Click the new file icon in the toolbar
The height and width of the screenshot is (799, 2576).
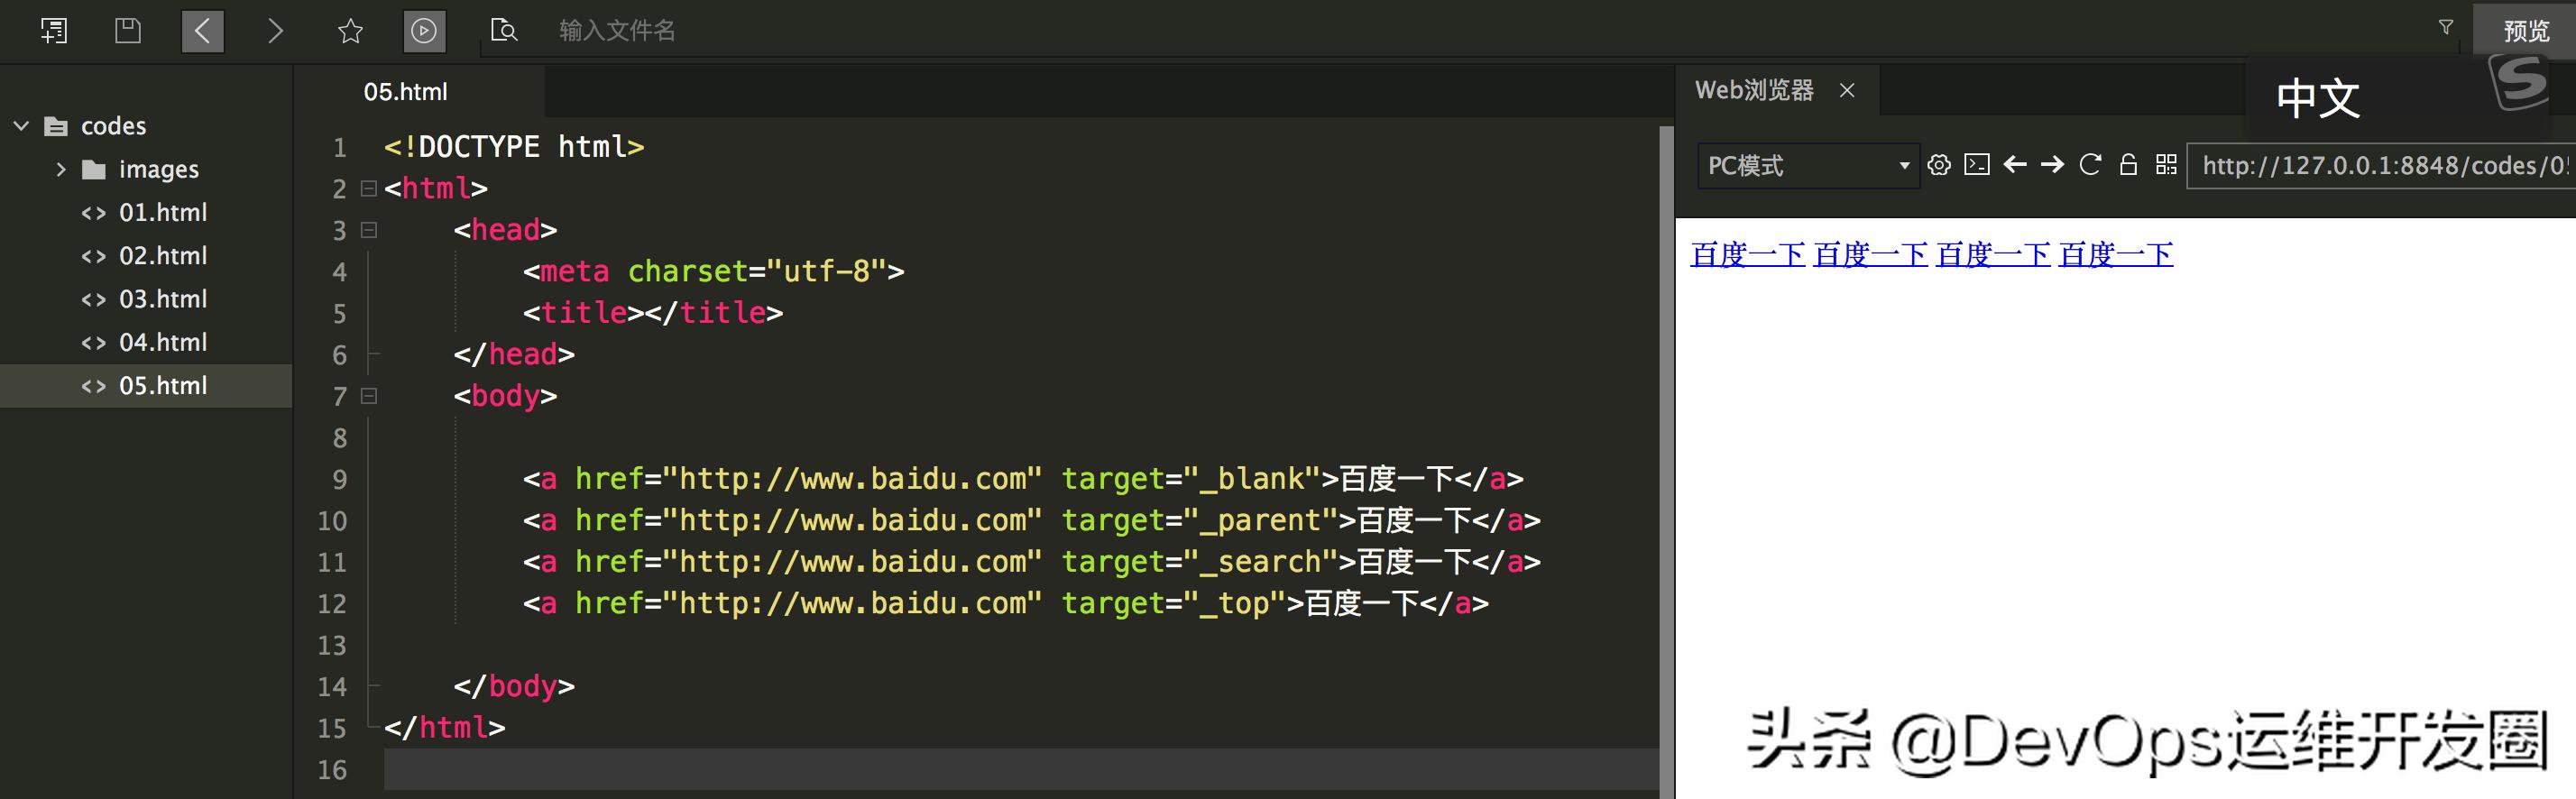pyautogui.click(x=54, y=31)
